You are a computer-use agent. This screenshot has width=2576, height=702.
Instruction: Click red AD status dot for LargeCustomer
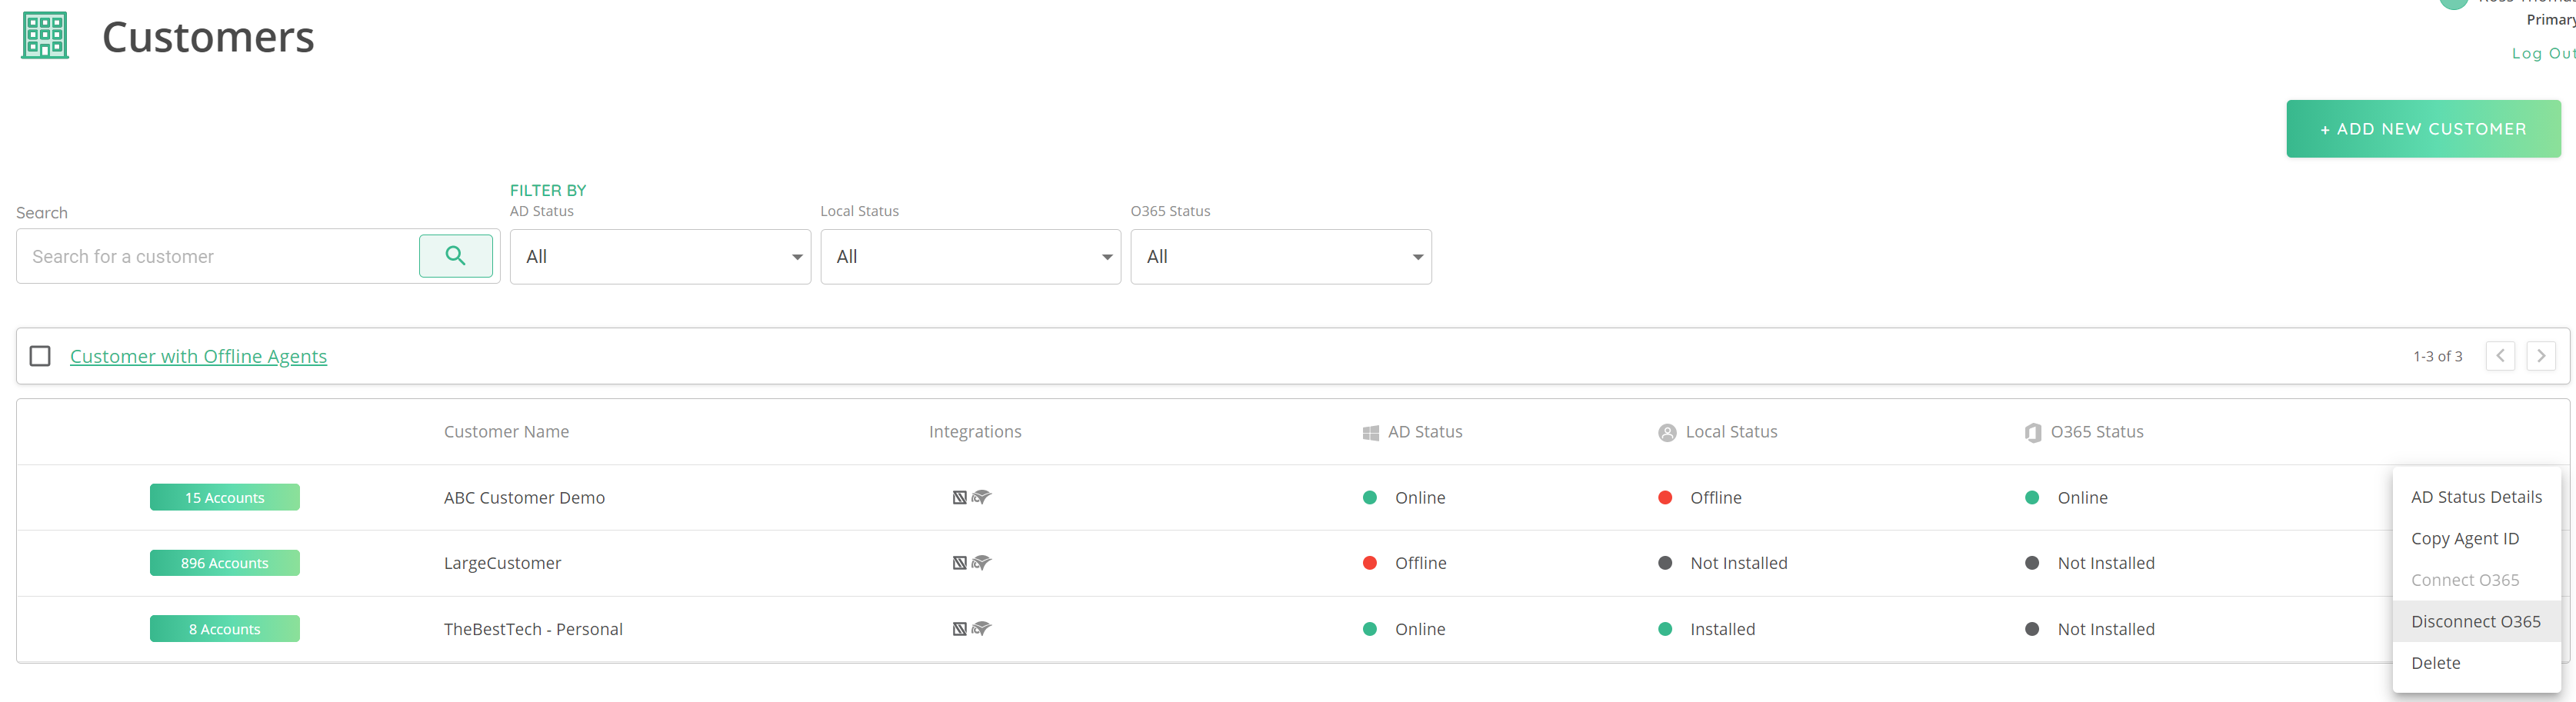click(1370, 563)
